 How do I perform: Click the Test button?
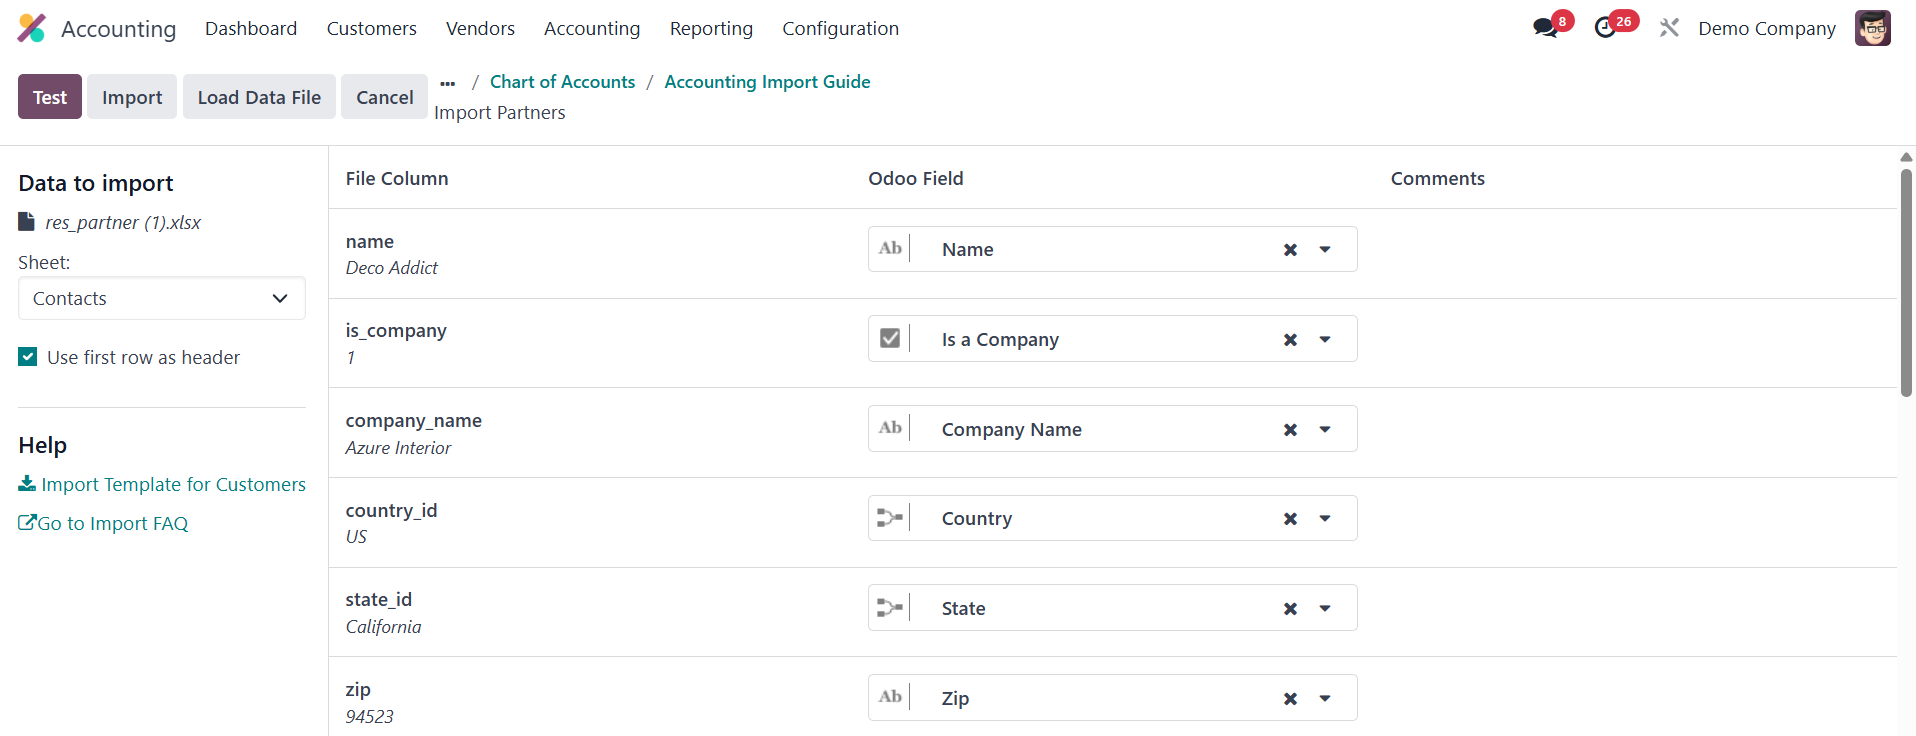coord(50,97)
